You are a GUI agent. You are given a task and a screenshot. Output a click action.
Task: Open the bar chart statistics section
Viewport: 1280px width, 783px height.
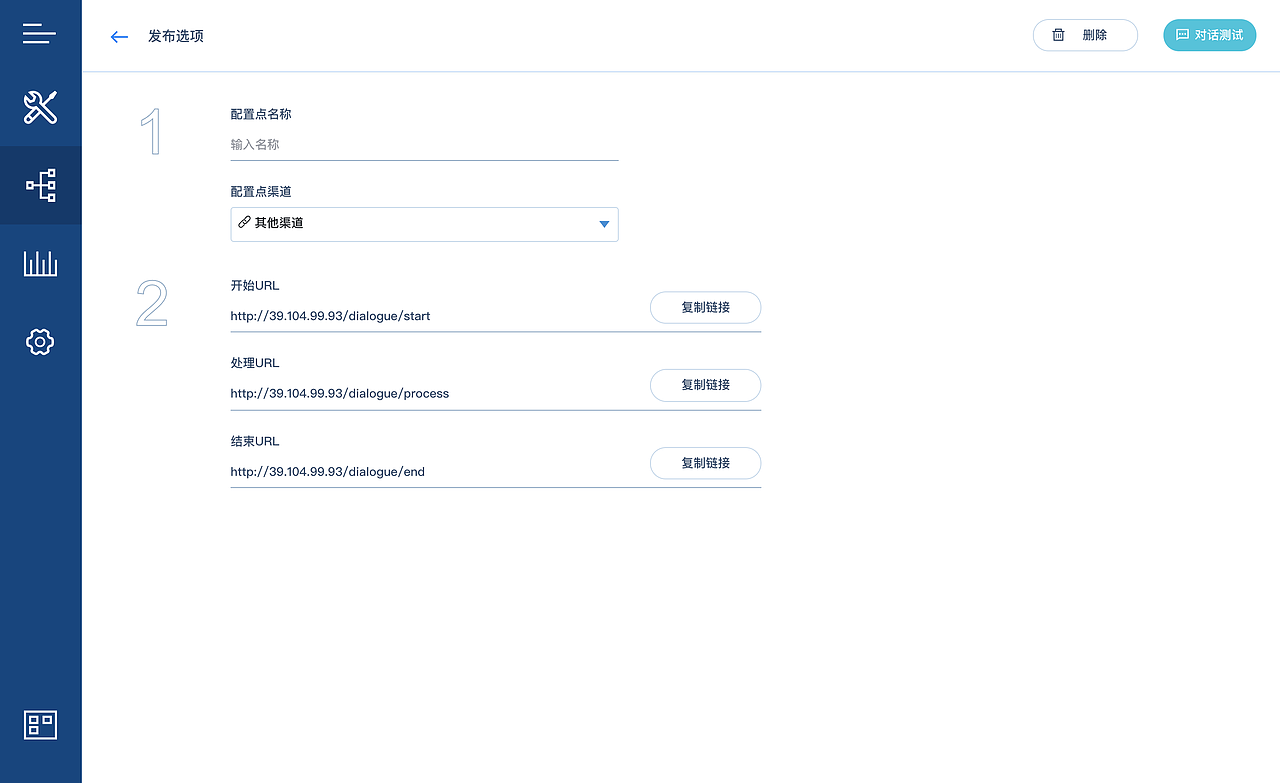click(40, 264)
